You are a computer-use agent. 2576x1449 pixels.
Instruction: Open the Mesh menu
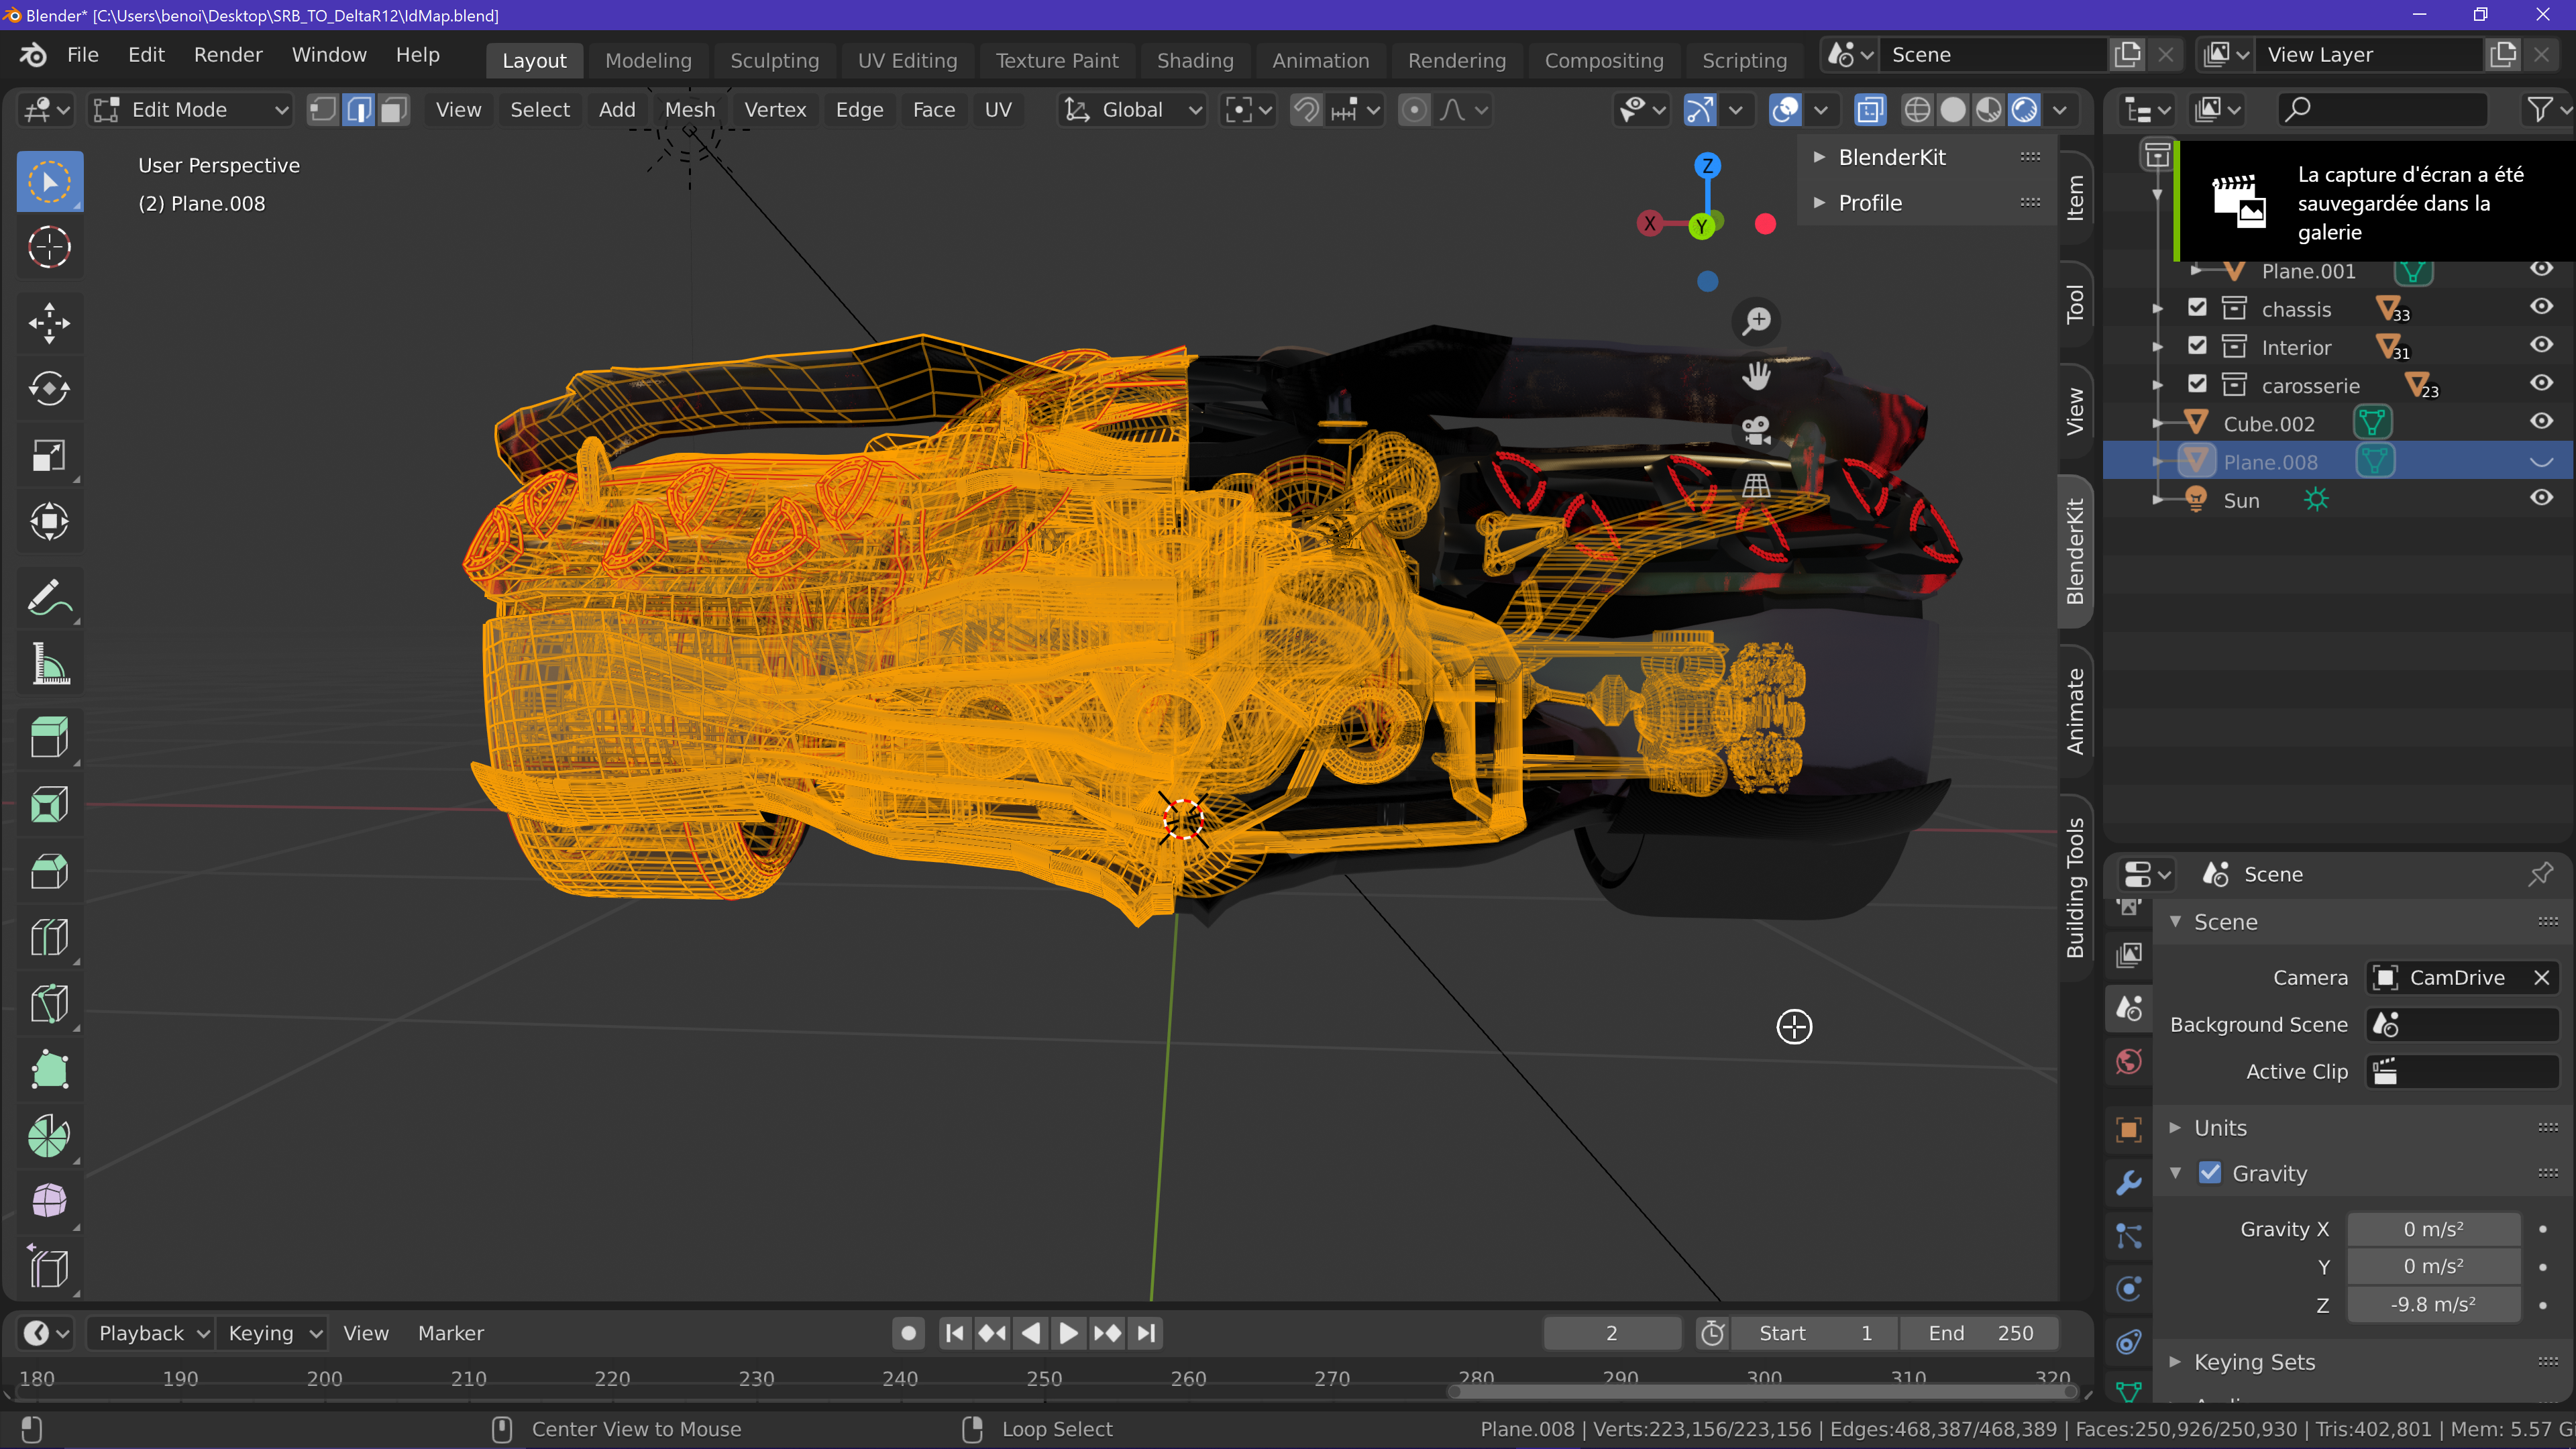[689, 110]
